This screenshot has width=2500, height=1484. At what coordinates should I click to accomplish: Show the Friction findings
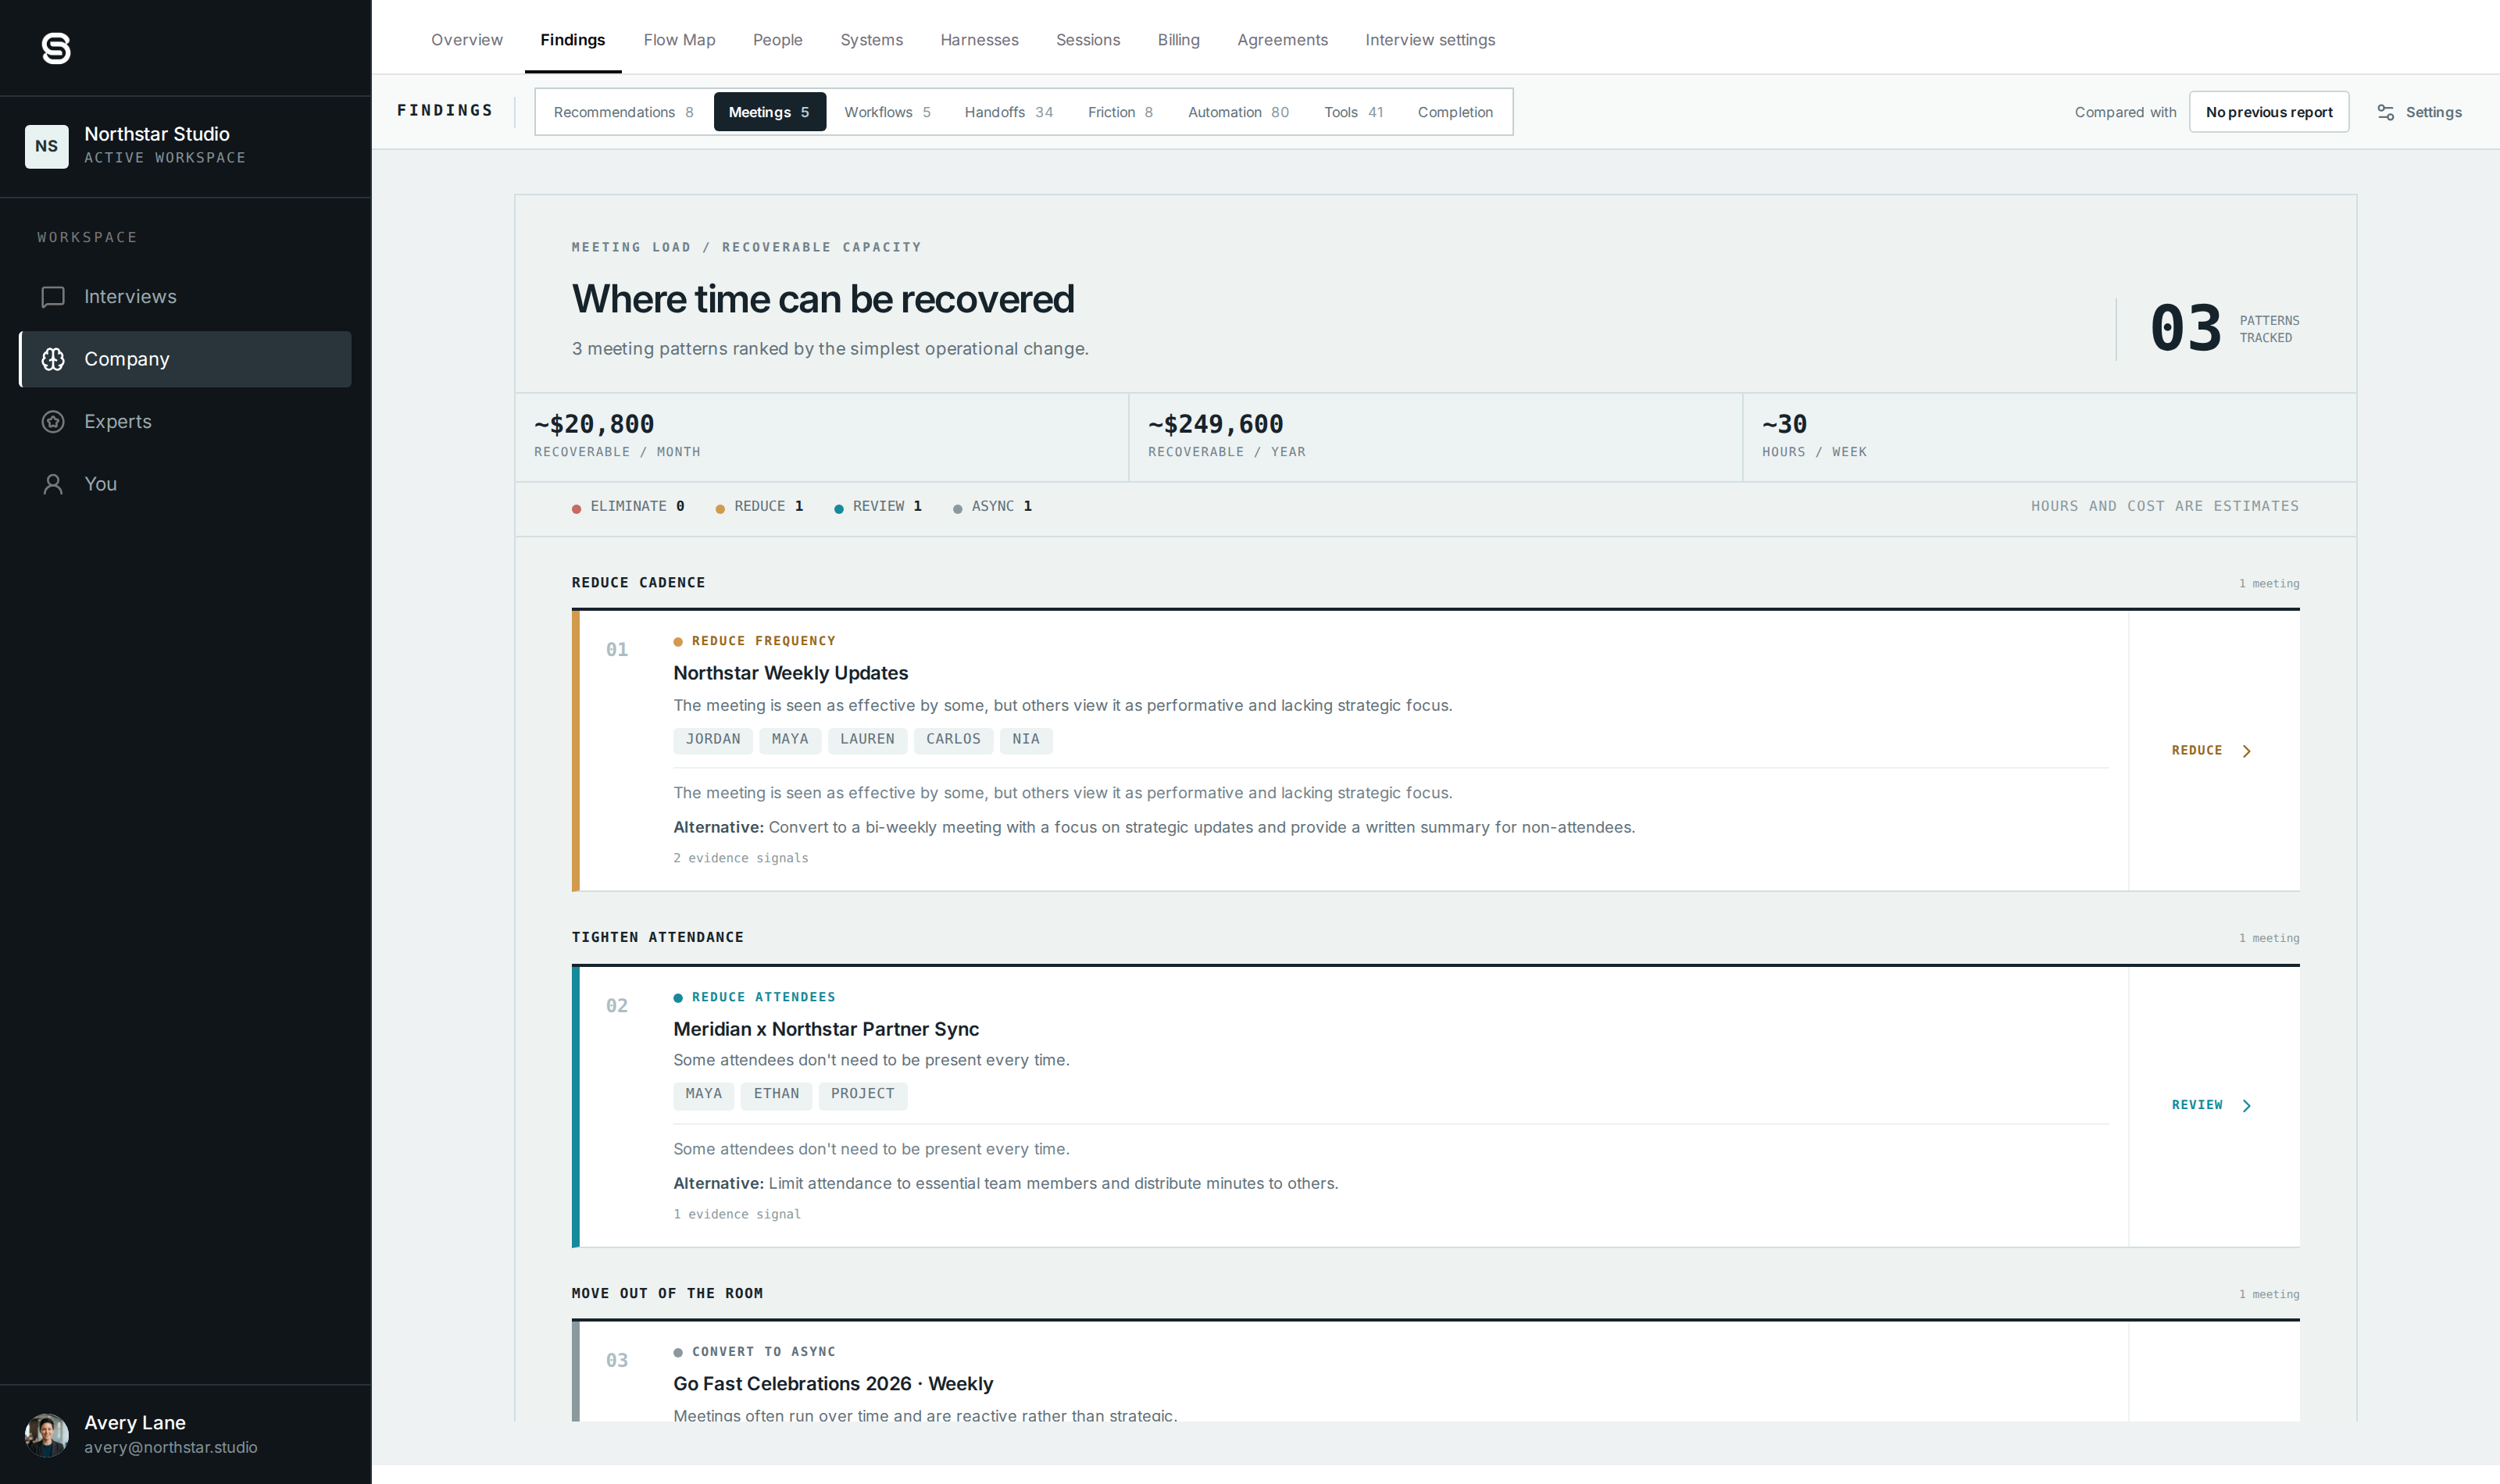[x=1120, y=112]
